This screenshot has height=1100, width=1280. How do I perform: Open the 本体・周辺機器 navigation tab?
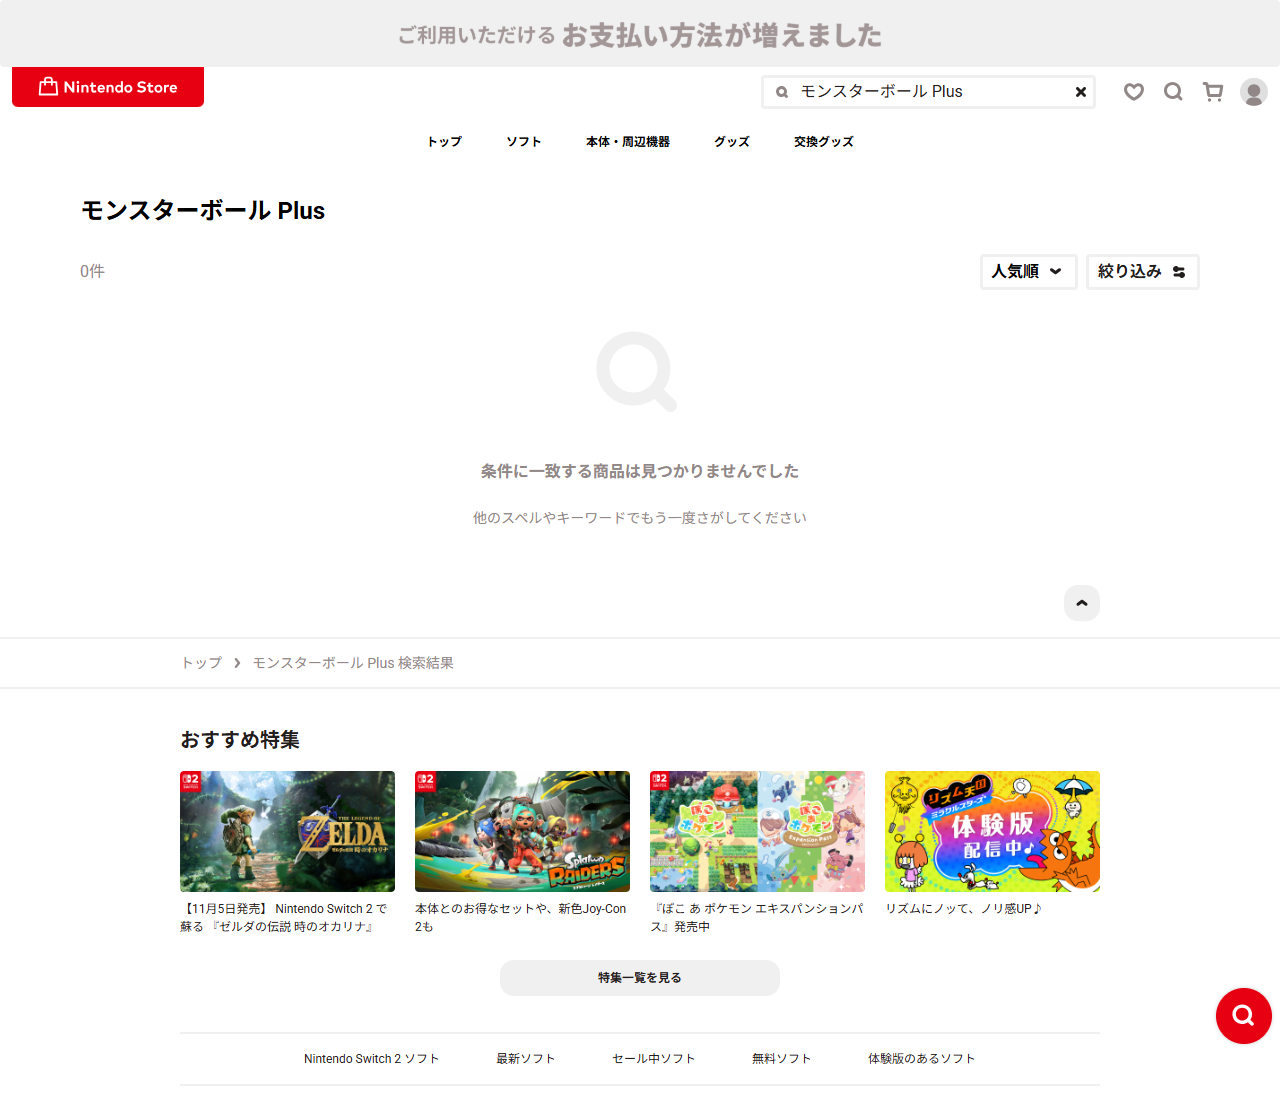(628, 142)
